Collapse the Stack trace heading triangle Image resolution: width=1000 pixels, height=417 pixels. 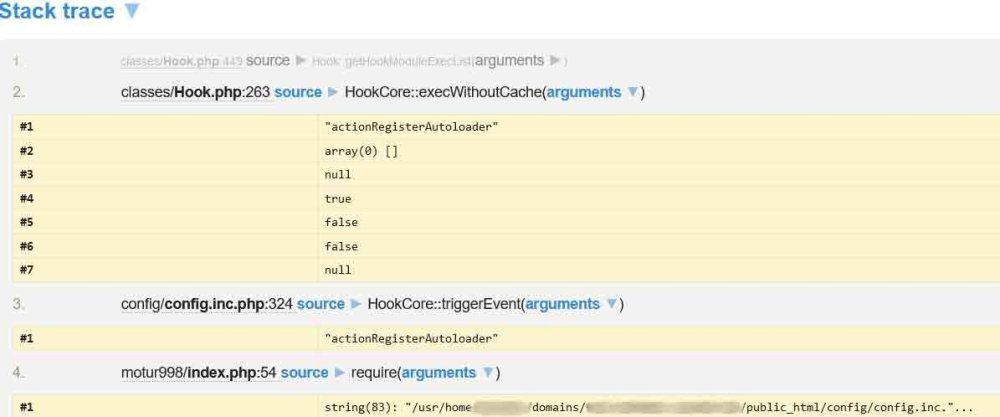[131, 13]
